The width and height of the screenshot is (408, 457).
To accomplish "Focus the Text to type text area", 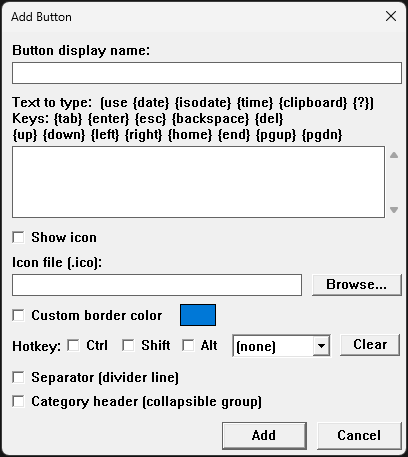I will tap(198, 182).
